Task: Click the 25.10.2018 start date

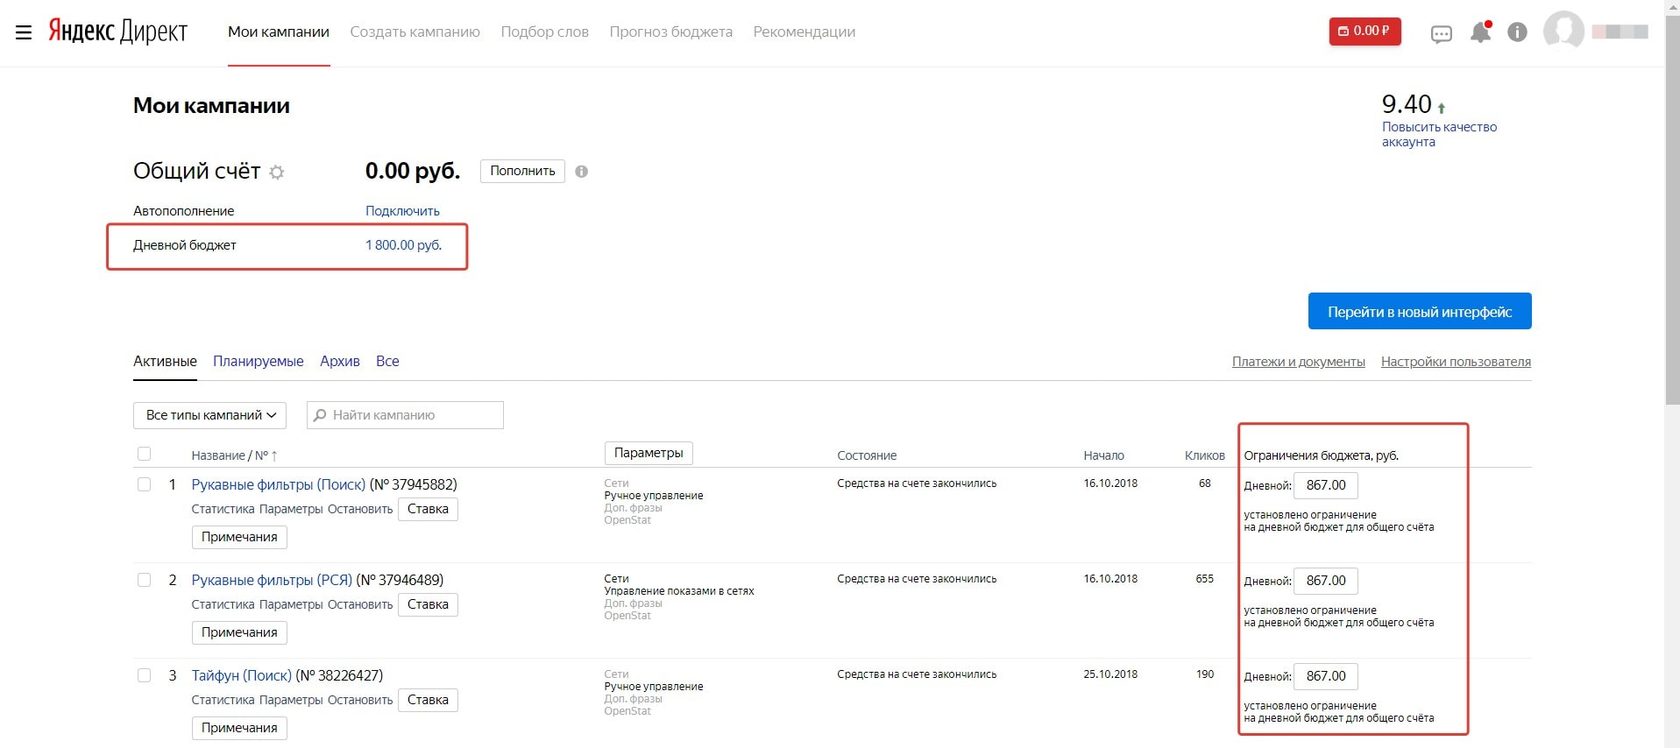Action: [x=1110, y=674]
